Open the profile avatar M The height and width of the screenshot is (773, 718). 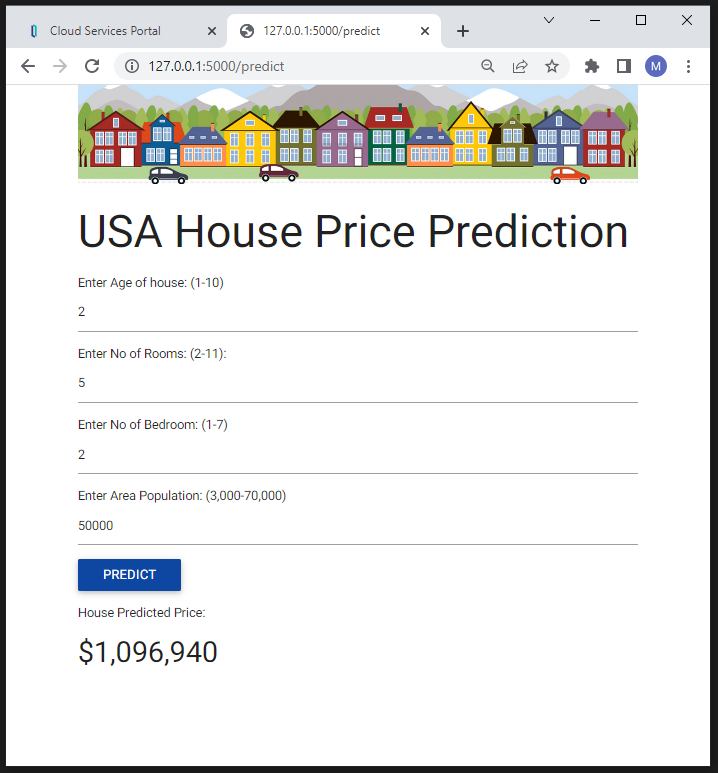click(656, 66)
